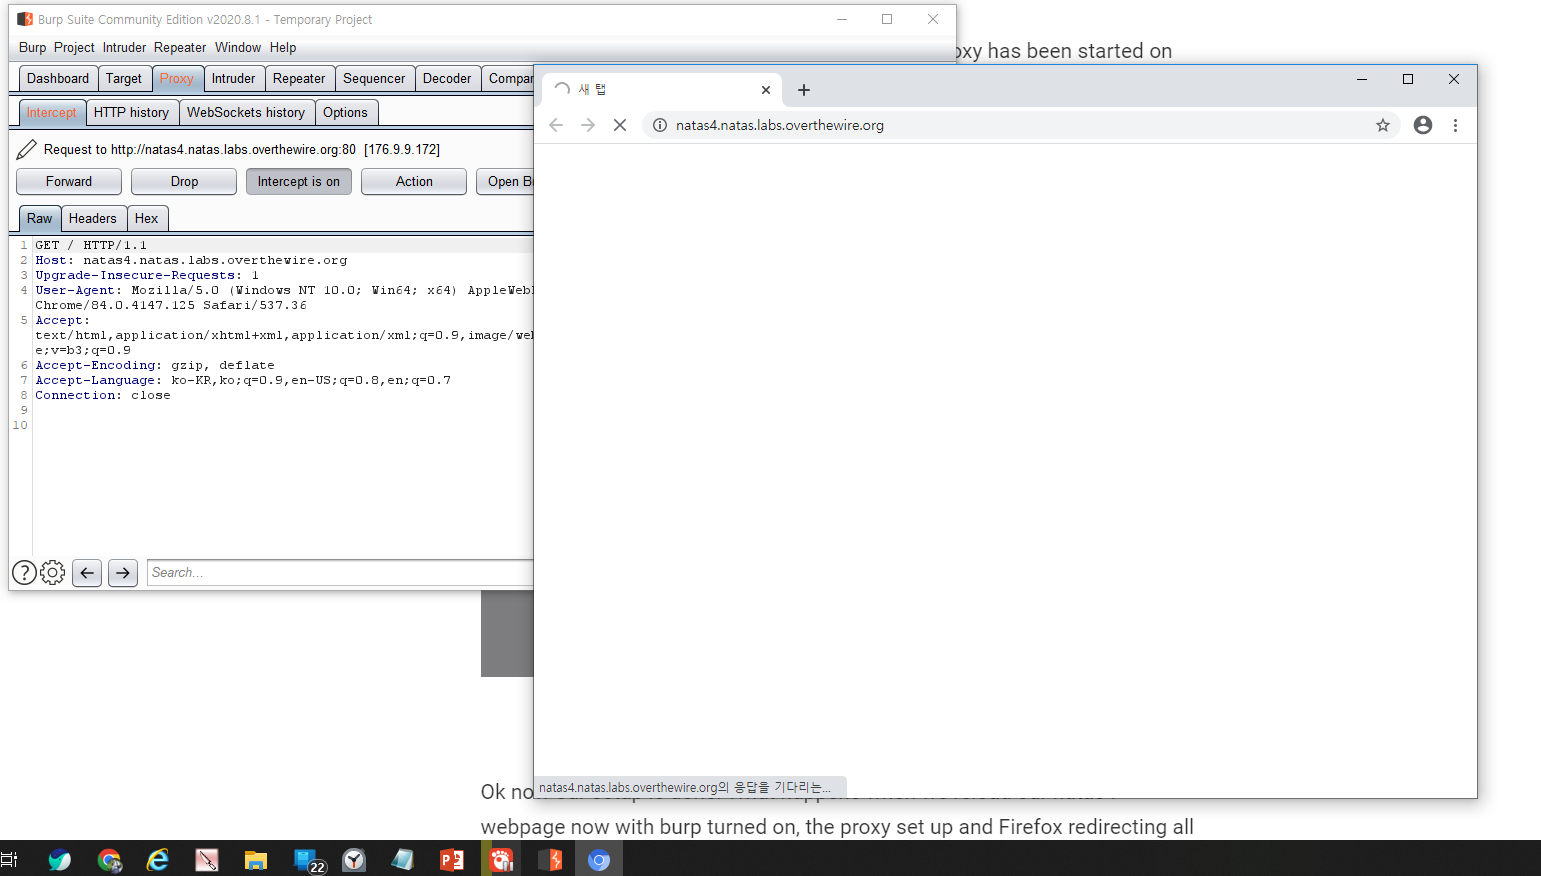The height and width of the screenshot is (876, 1541).
Task: Click the browser back arrow
Action: tap(556, 125)
